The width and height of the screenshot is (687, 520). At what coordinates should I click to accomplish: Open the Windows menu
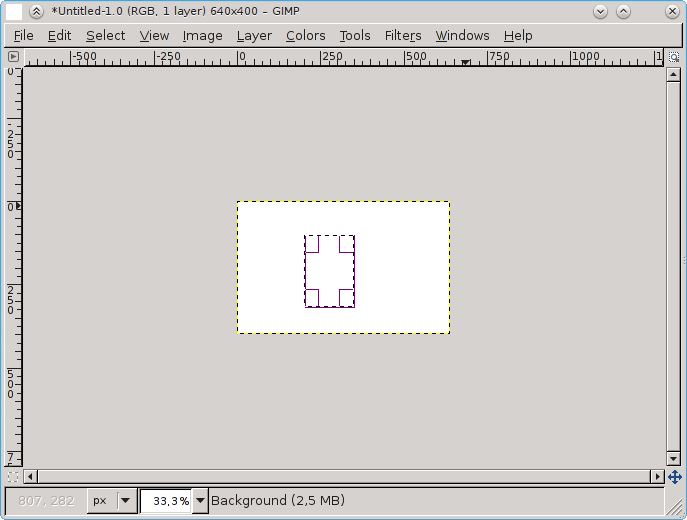click(x=462, y=35)
